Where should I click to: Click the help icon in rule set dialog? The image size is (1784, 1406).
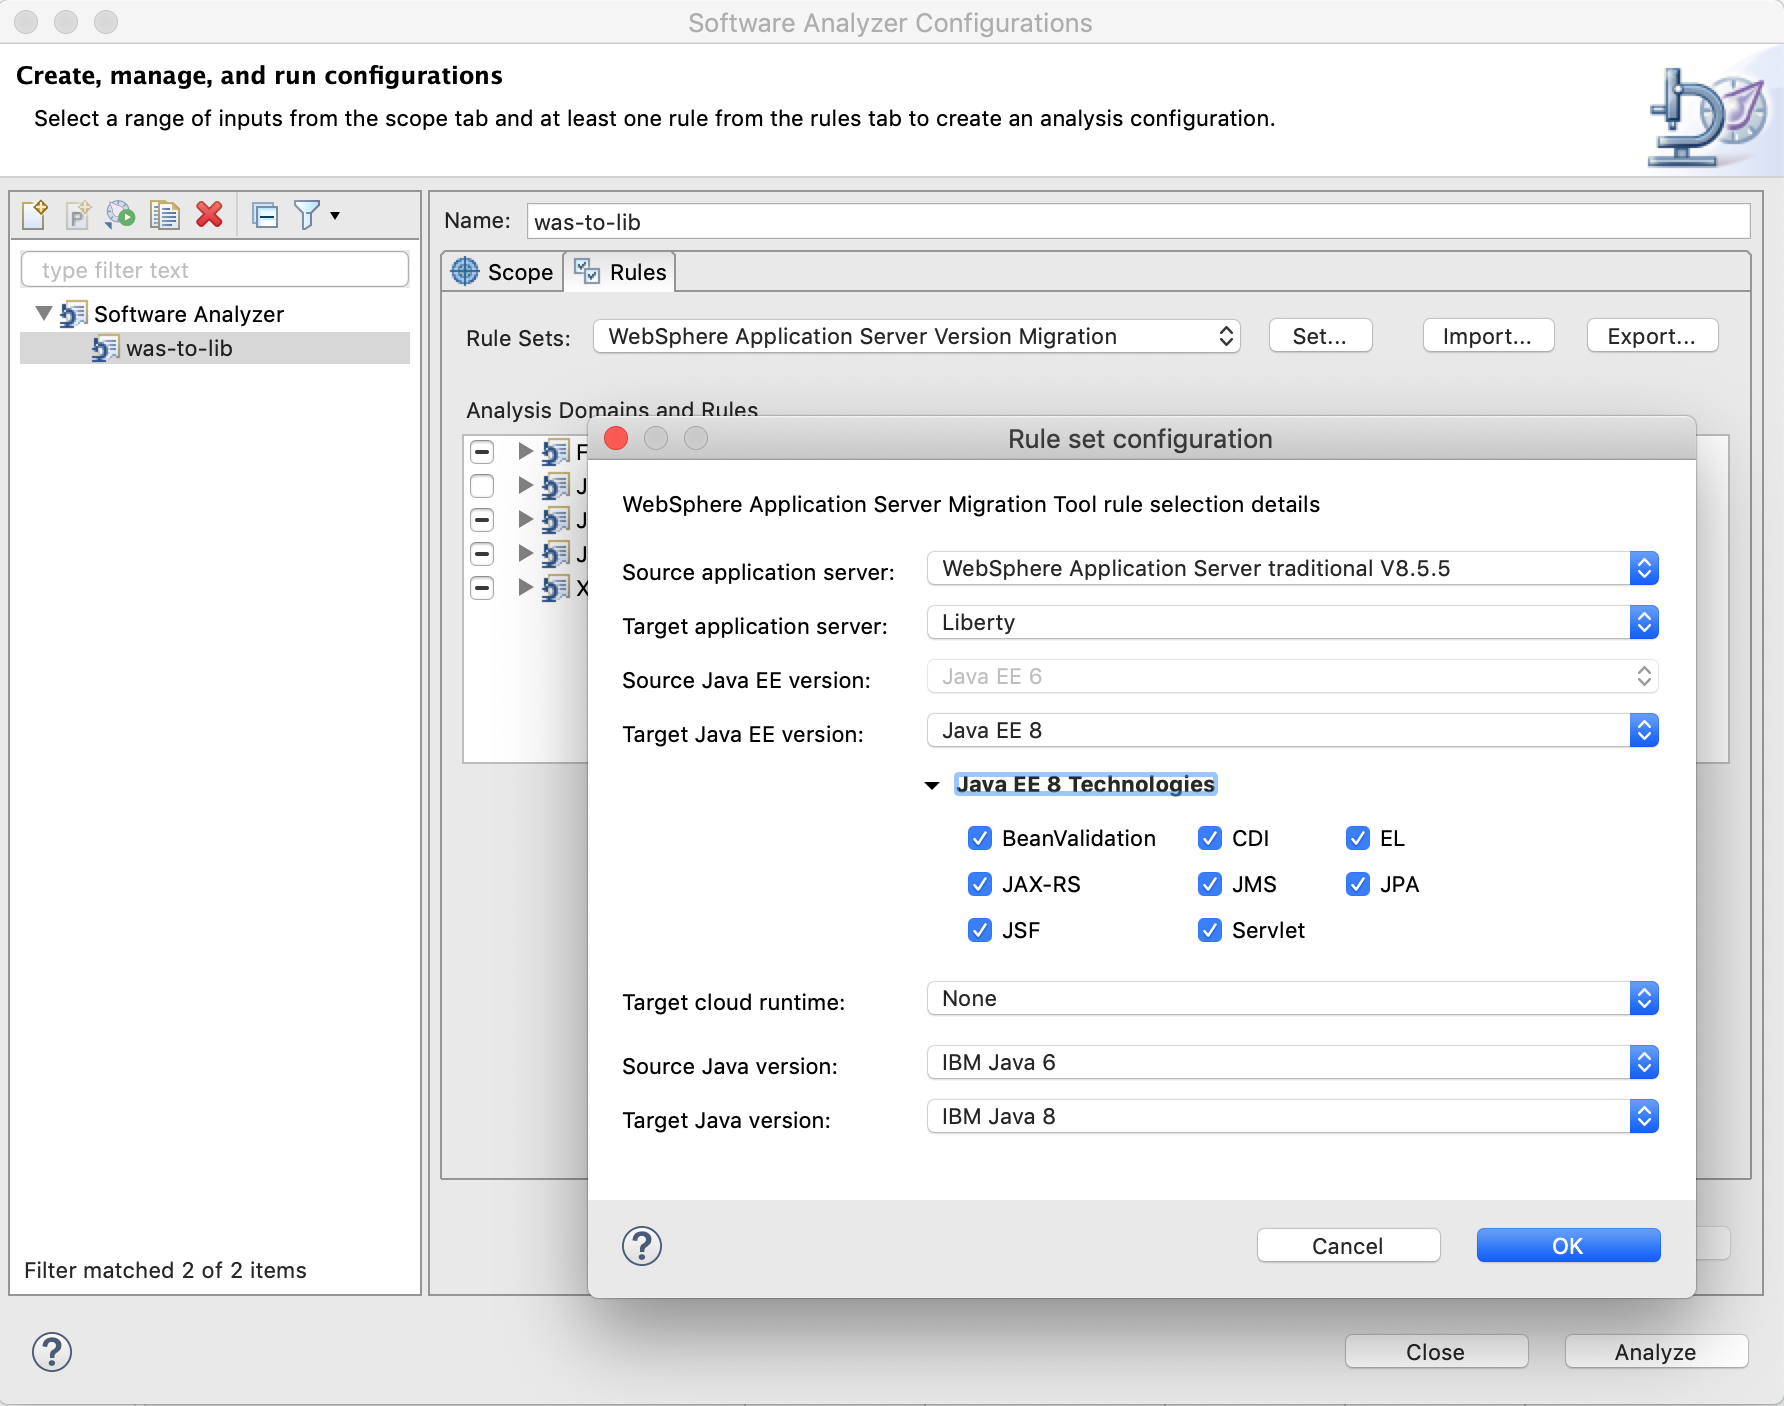point(642,1246)
